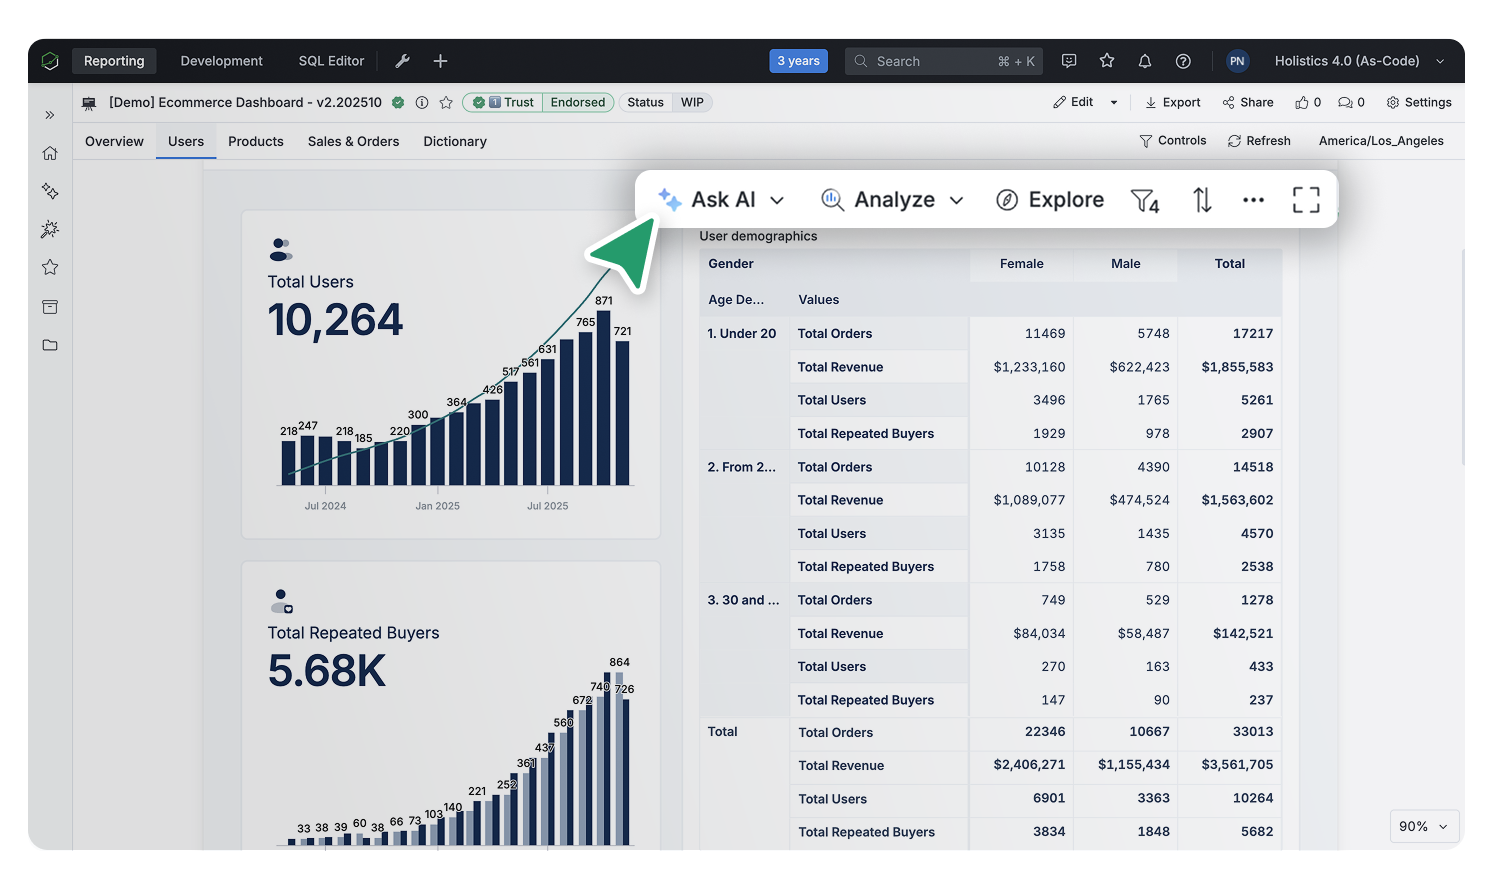Expand the left sidebar with double chevron
The height and width of the screenshot is (888, 1494).
tap(50, 115)
